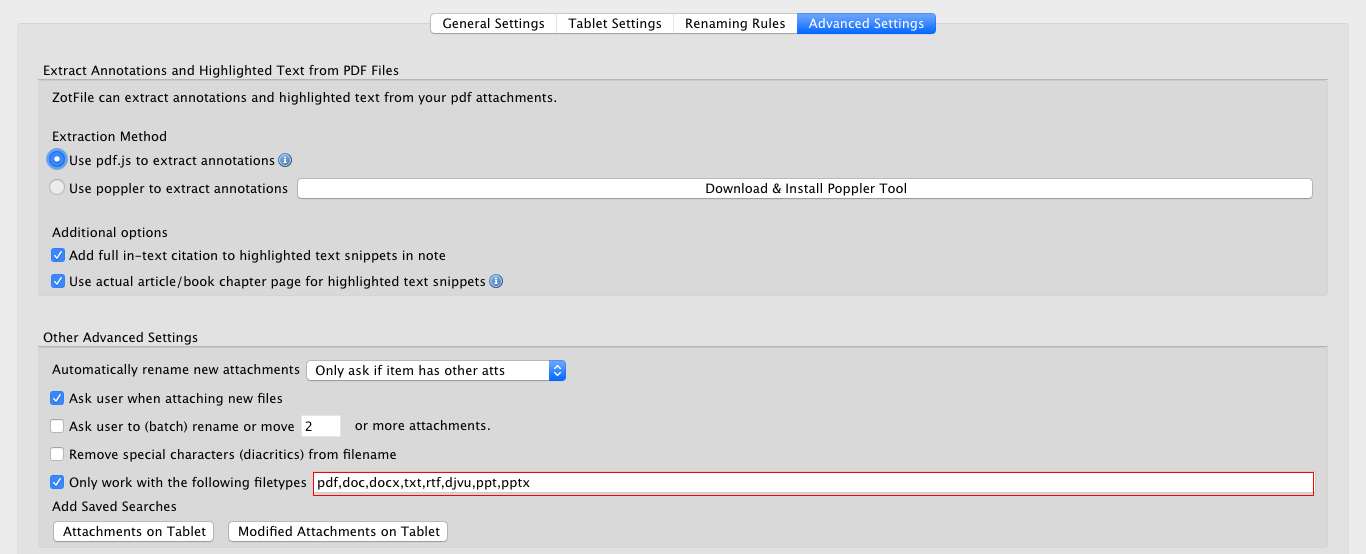Toggle 'Use actual article/book chapter page' checkbox
The height and width of the screenshot is (554, 1366).
click(x=58, y=282)
